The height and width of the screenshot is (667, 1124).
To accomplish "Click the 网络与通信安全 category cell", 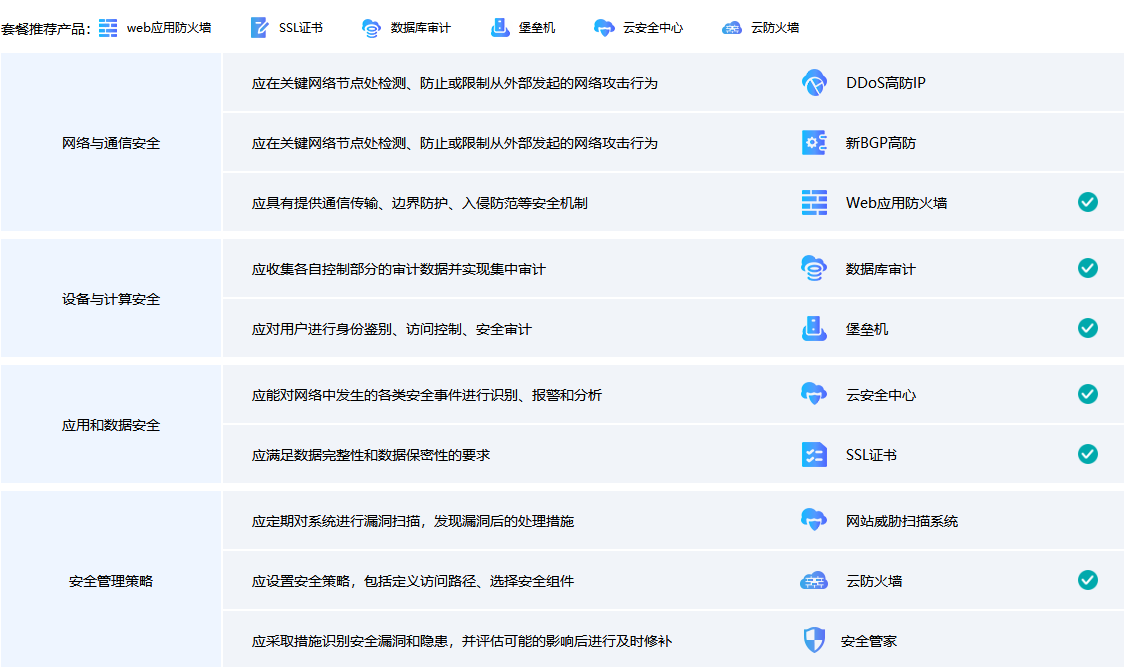I will [x=111, y=143].
